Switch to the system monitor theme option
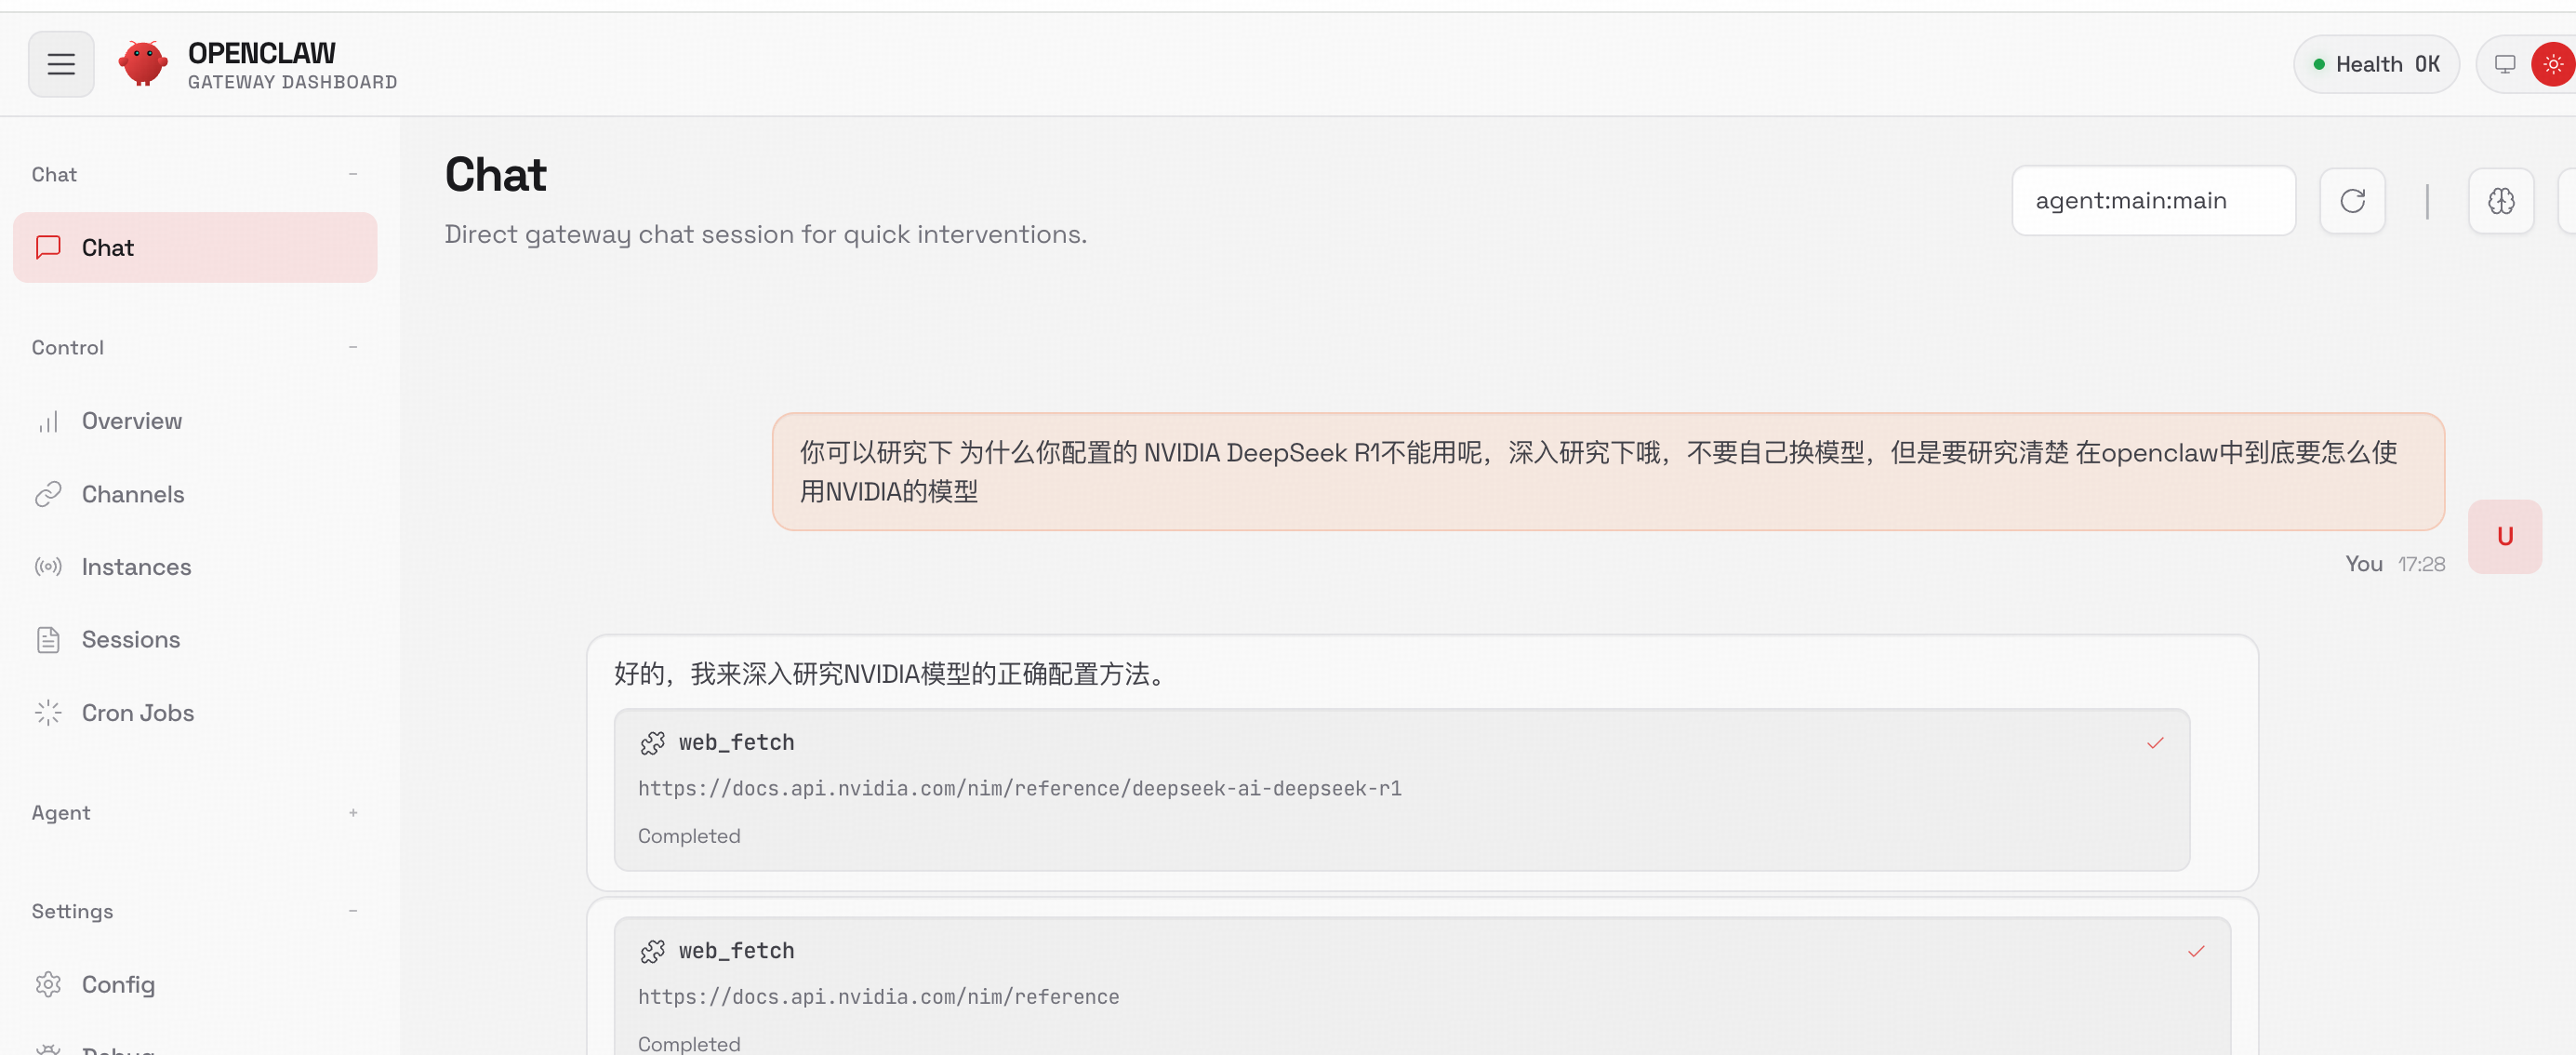 2504,64
